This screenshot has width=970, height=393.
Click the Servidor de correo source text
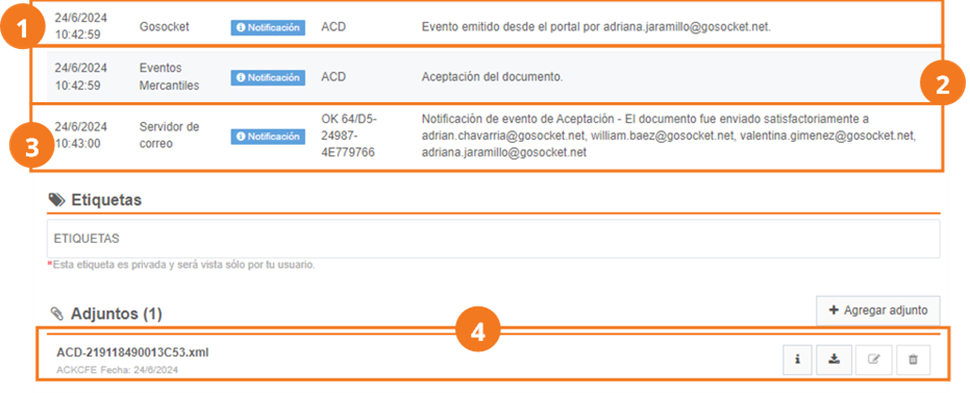pos(170,136)
